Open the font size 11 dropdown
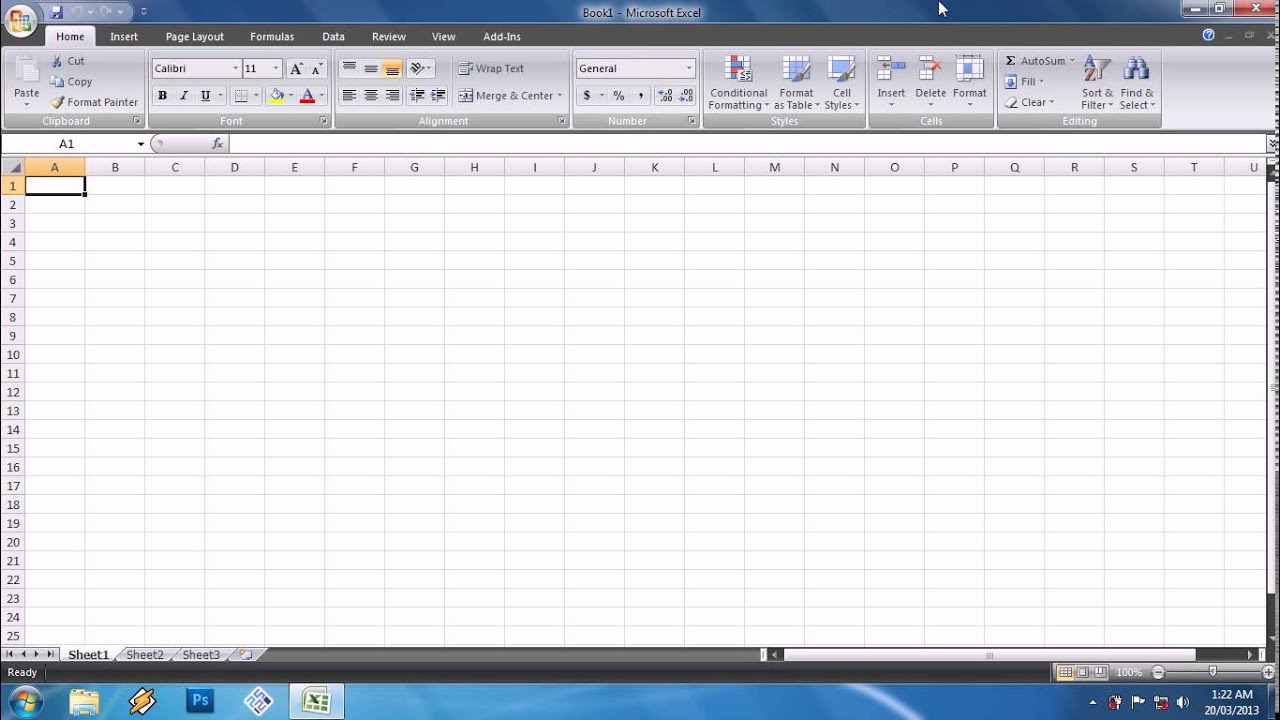Screen dimensions: 1280x720 [276, 68]
